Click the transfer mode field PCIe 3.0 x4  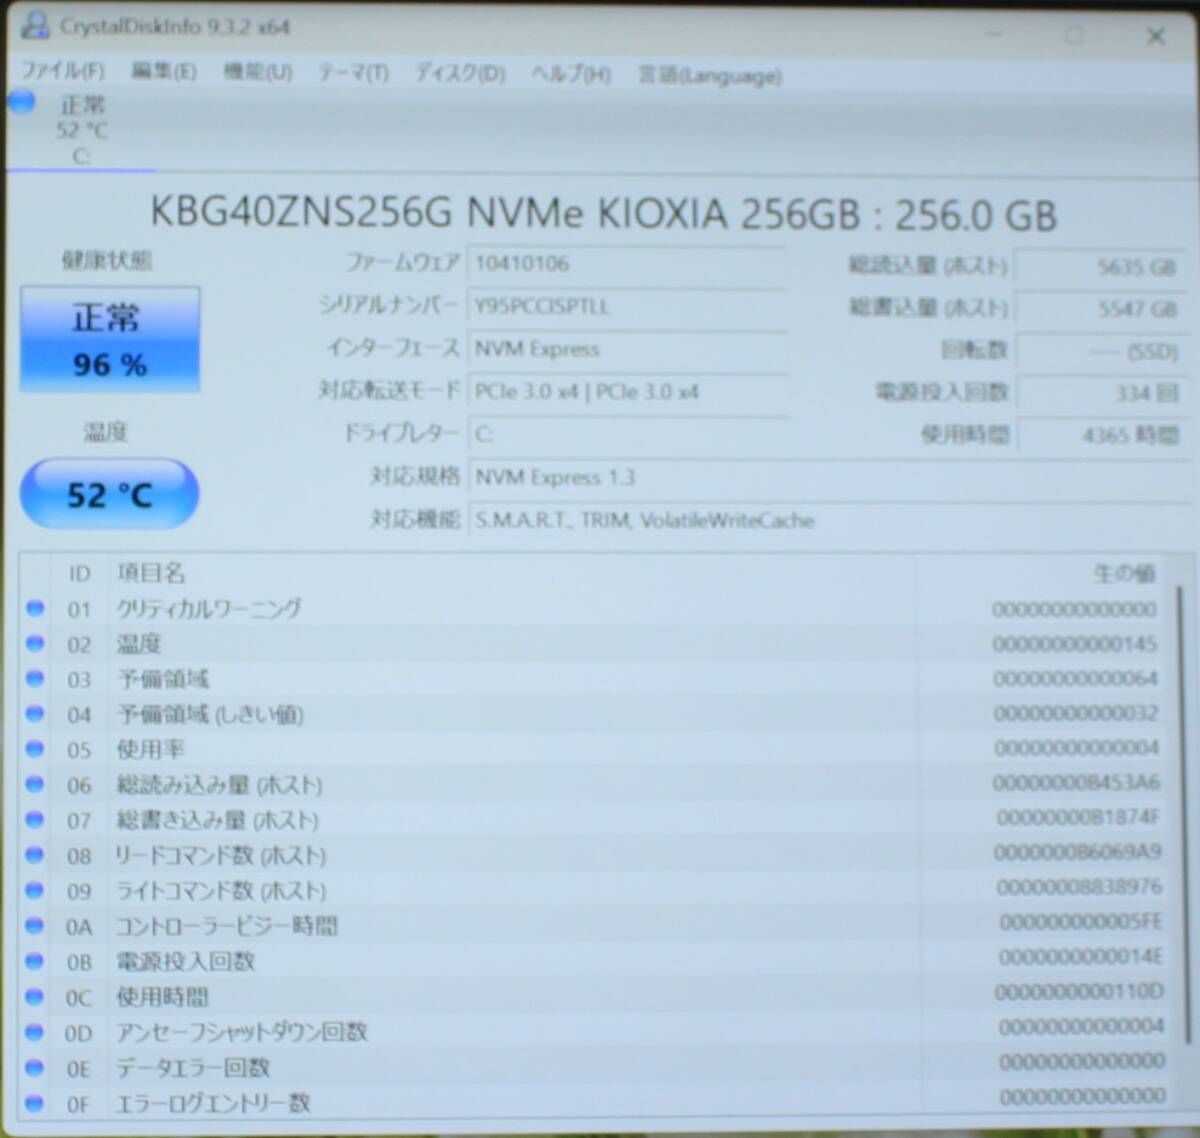(x=626, y=391)
